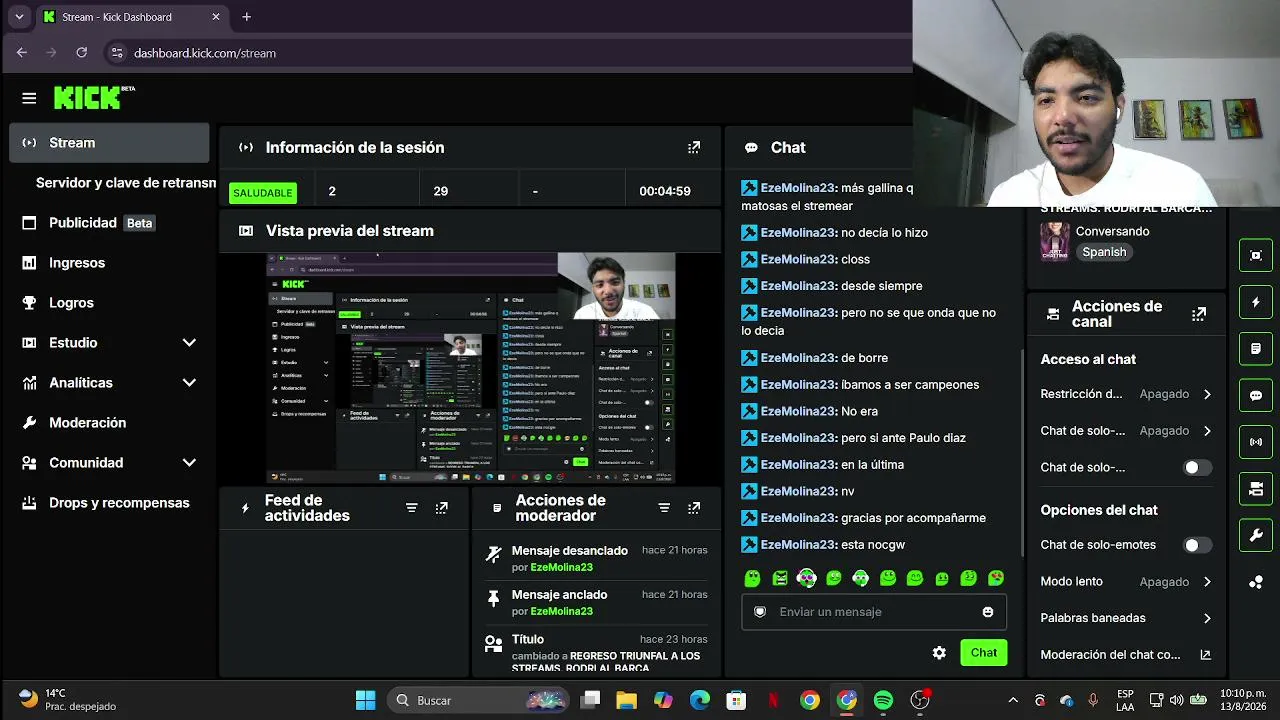This screenshot has height=720, width=1280.
Task: Open the Palabras baneadas chevron
Action: coord(1207,618)
